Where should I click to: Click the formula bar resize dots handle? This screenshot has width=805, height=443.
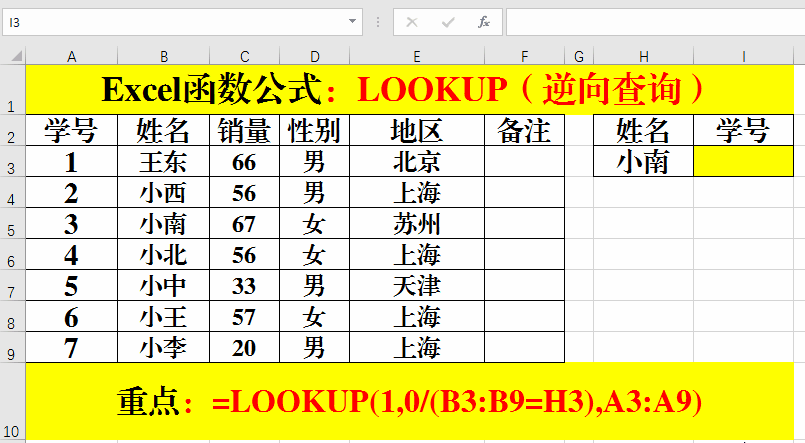coord(378,22)
